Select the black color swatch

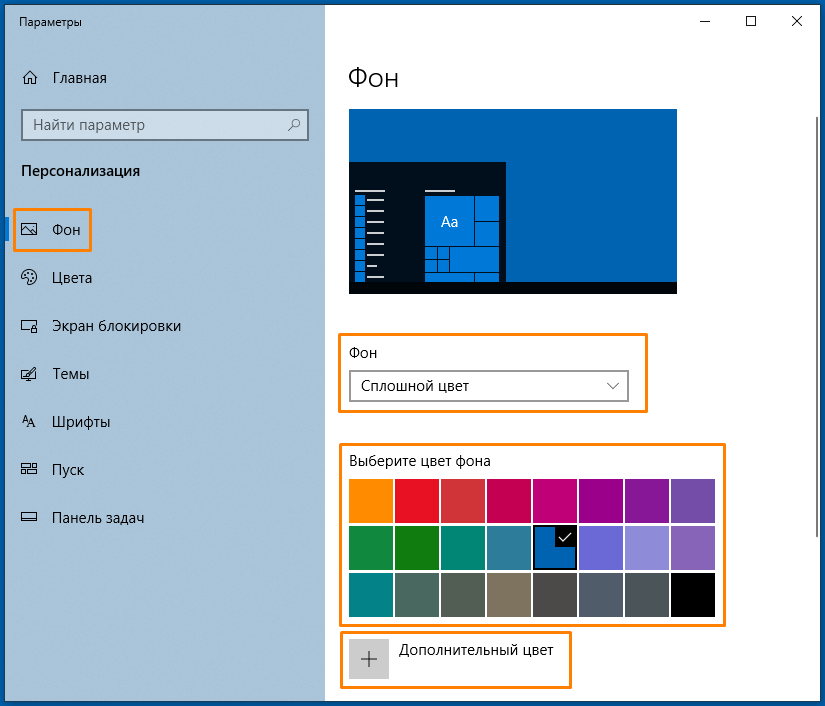693,594
